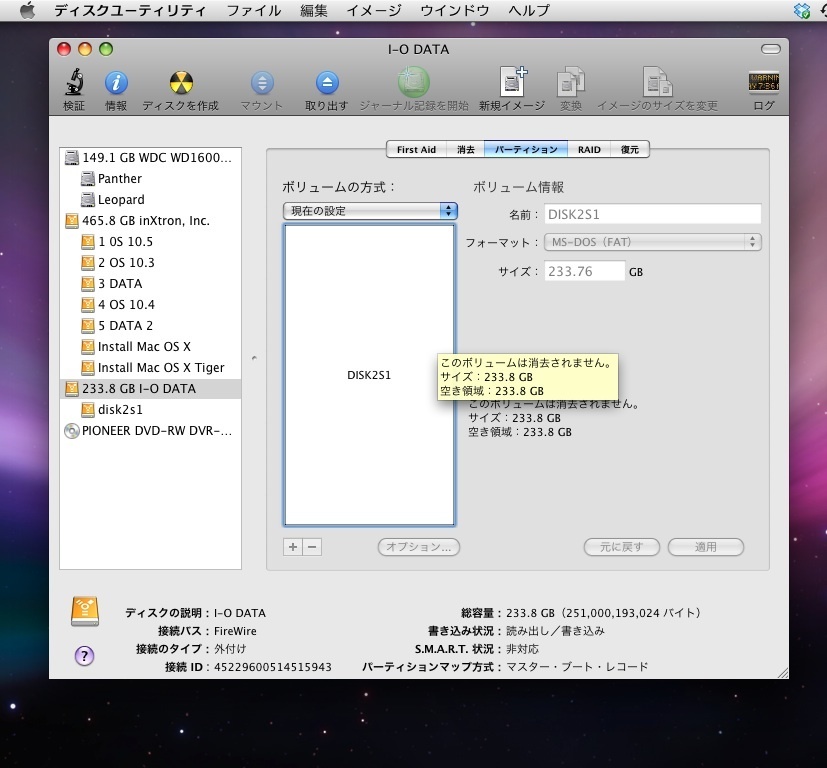Screen dimensions: 827x768
Task: Click the plus button to add partition
Action: (293, 547)
